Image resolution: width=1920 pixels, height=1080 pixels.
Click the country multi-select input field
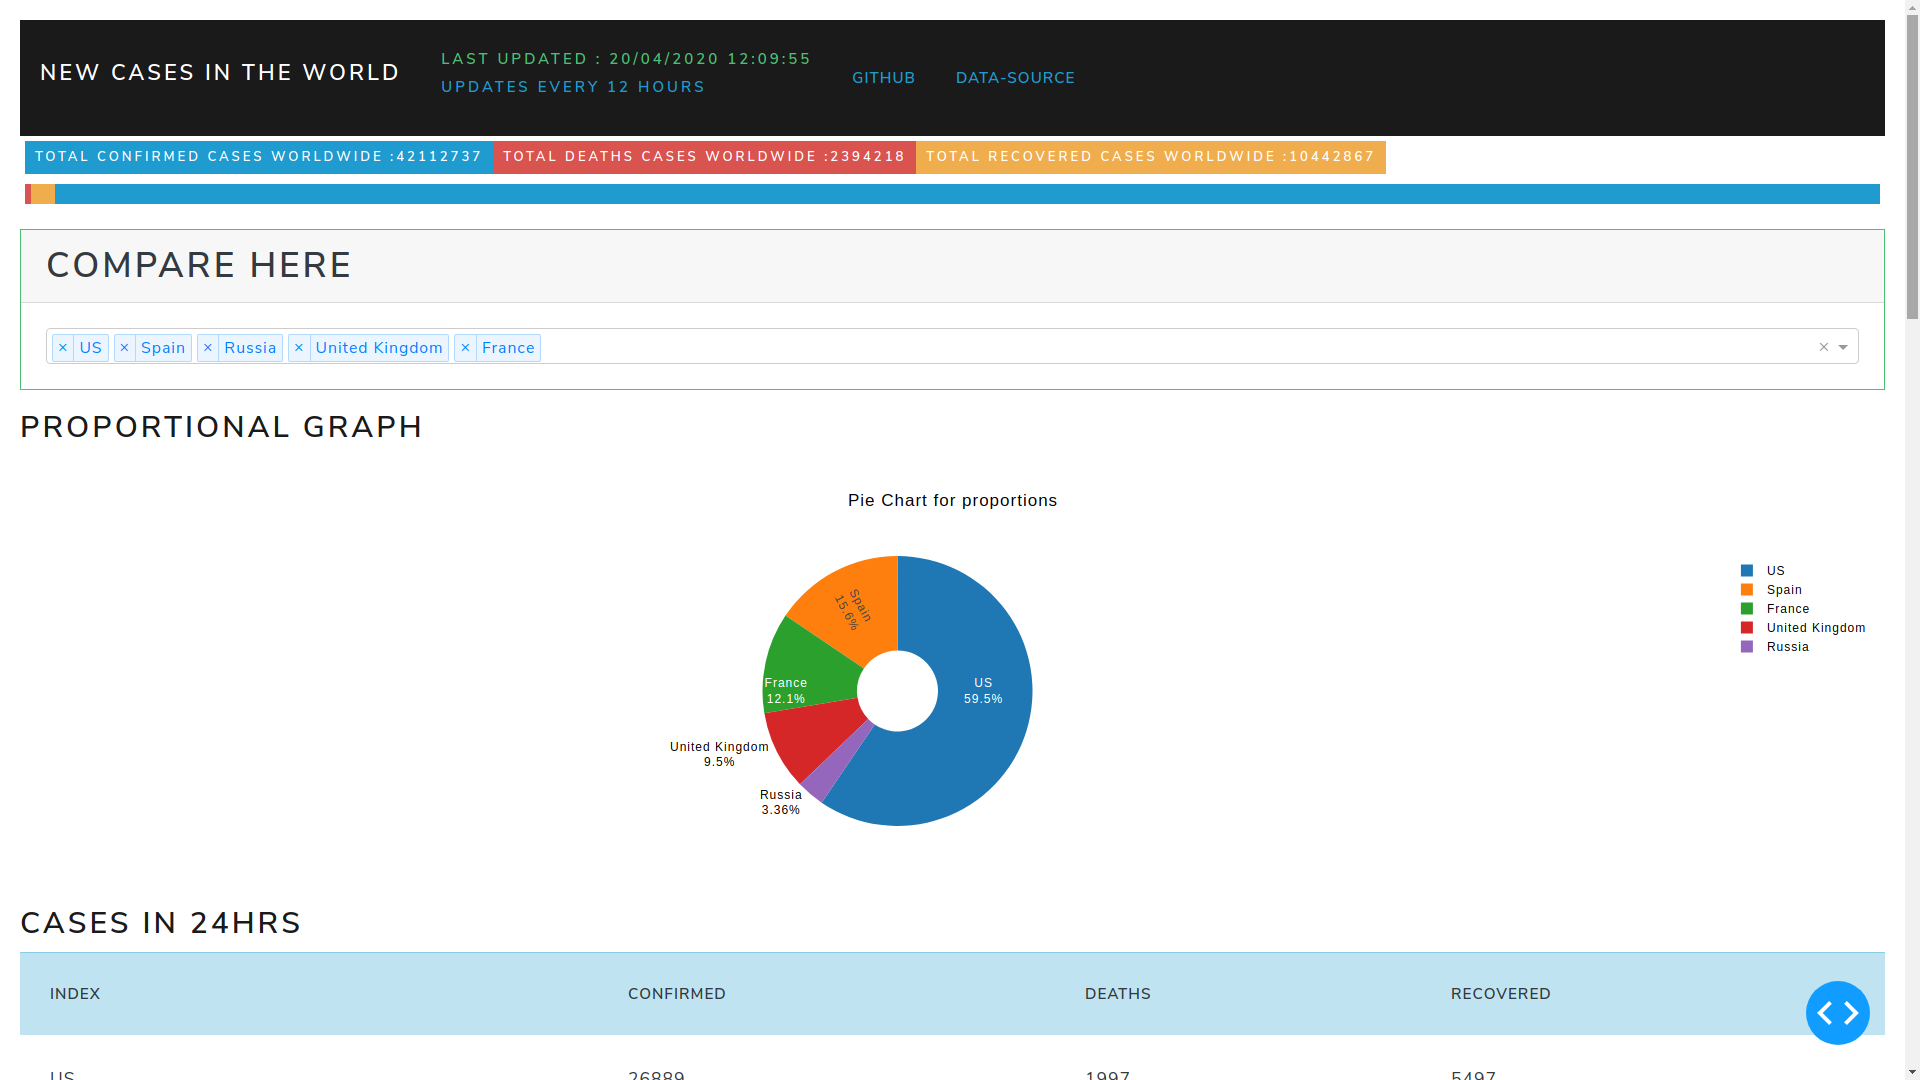(952, 347)
